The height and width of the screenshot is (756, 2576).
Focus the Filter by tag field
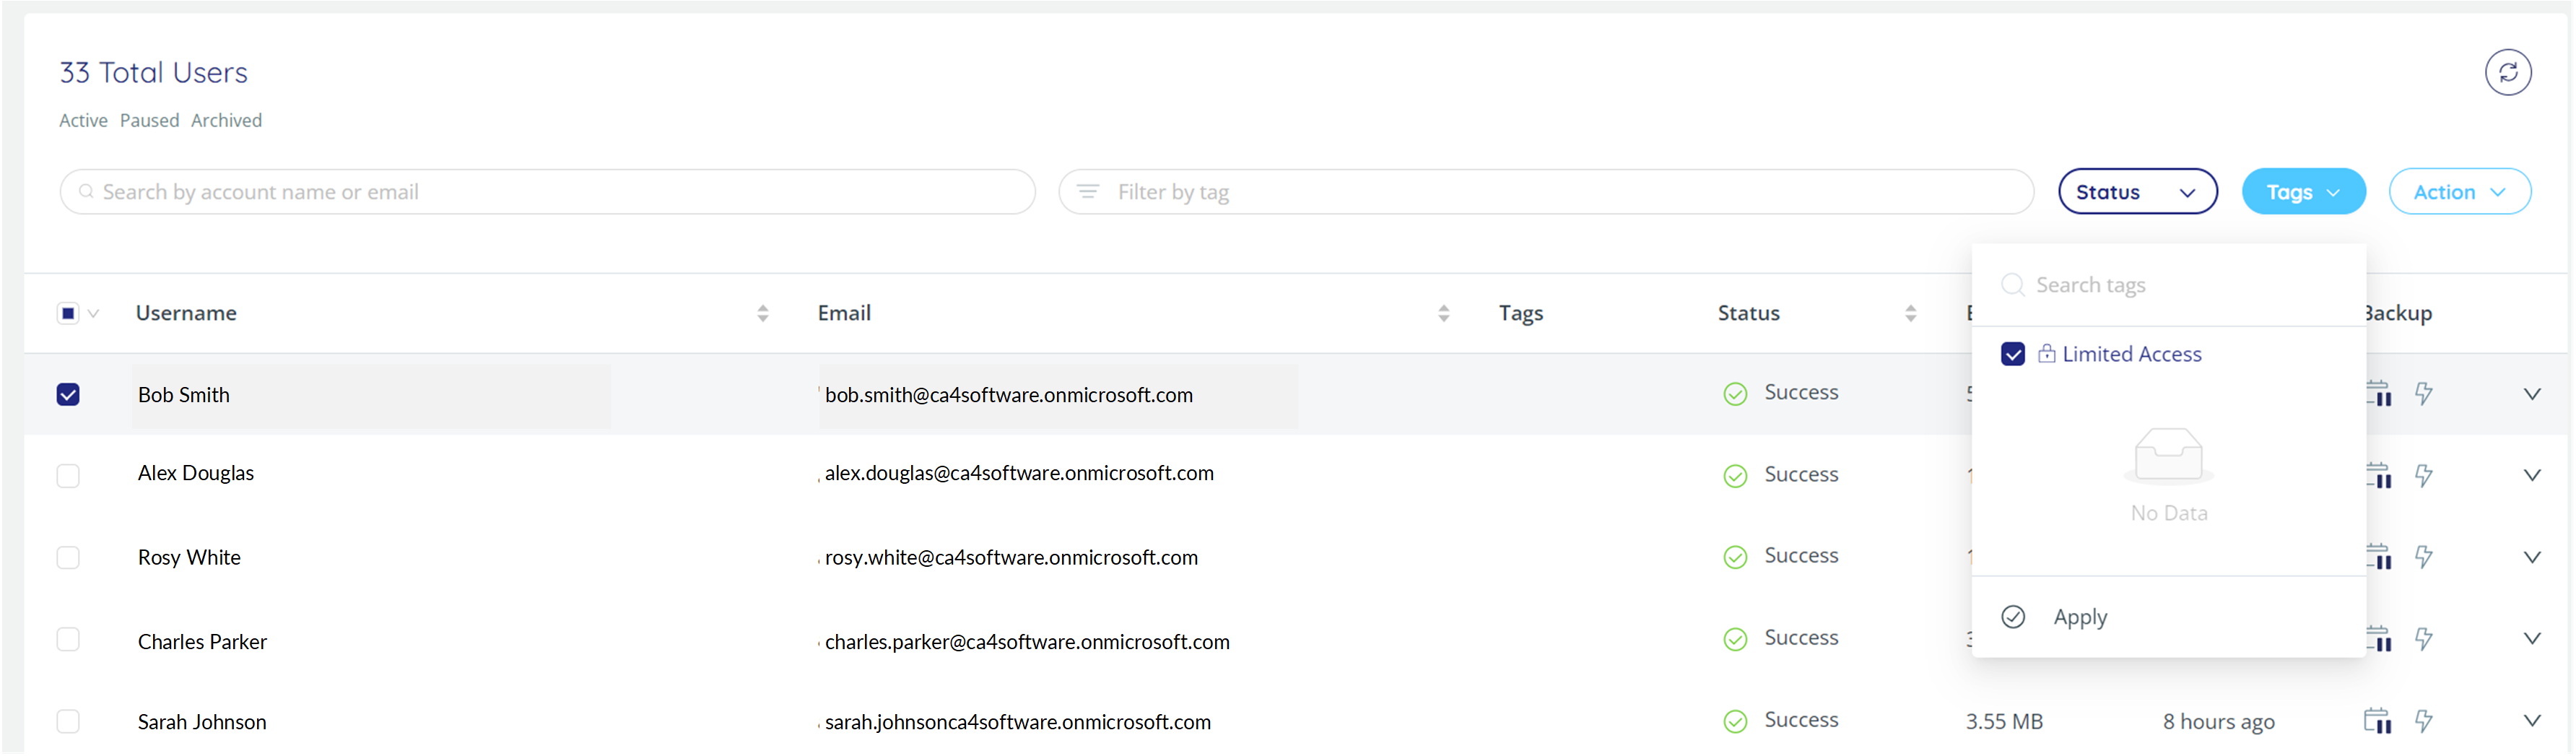point(1546,191)
